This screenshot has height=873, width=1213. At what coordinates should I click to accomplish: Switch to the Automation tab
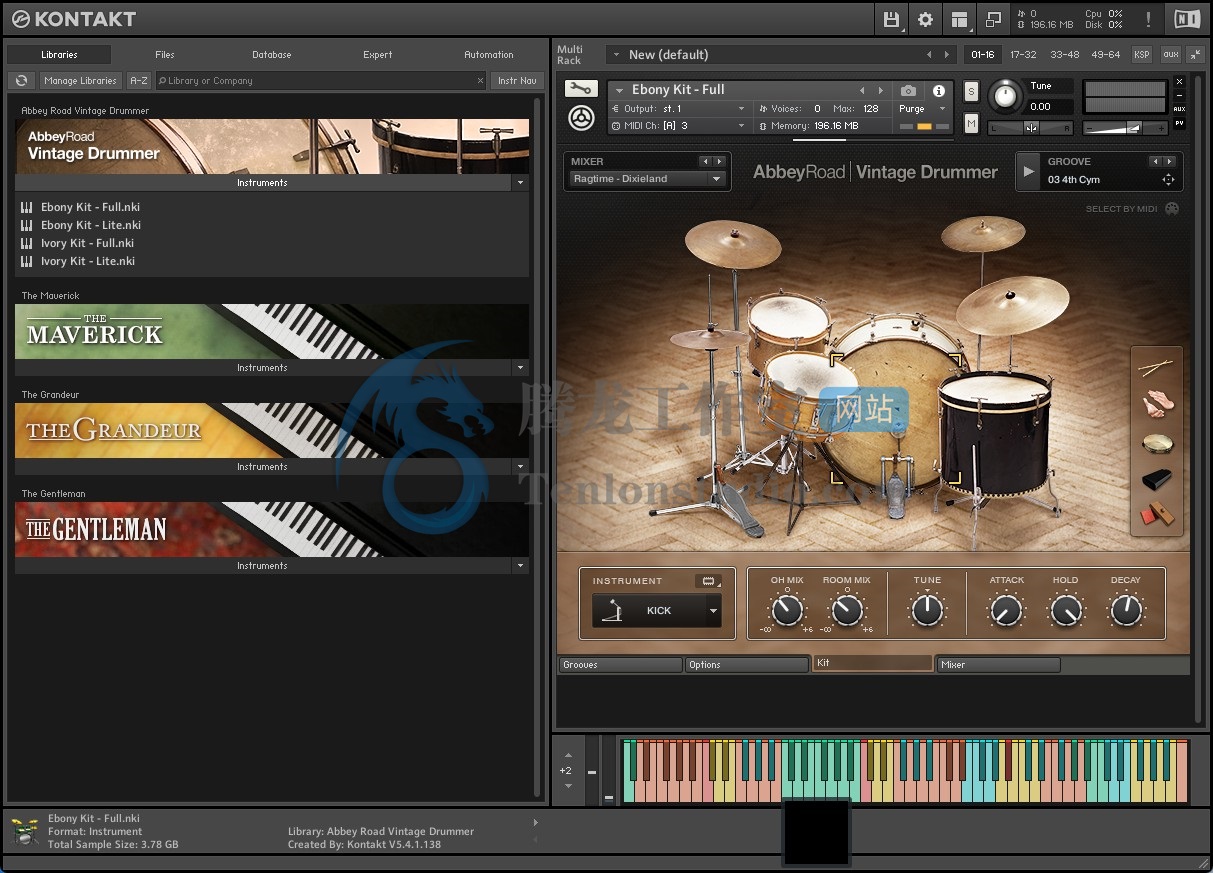pyautogui.click(x=489, y=55)
